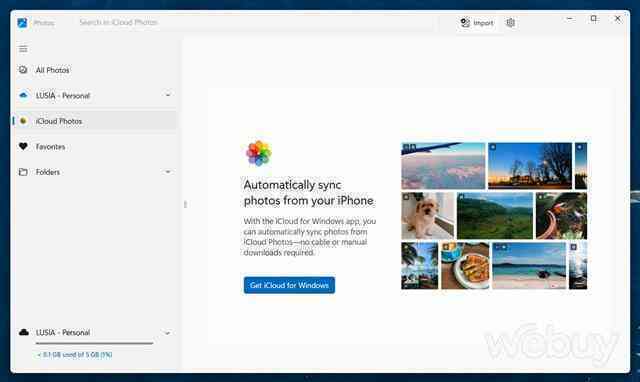Click the sidebar resize handle grip
Image resolution: width=640 pixels, height=382 pixels.
point(185,204)
